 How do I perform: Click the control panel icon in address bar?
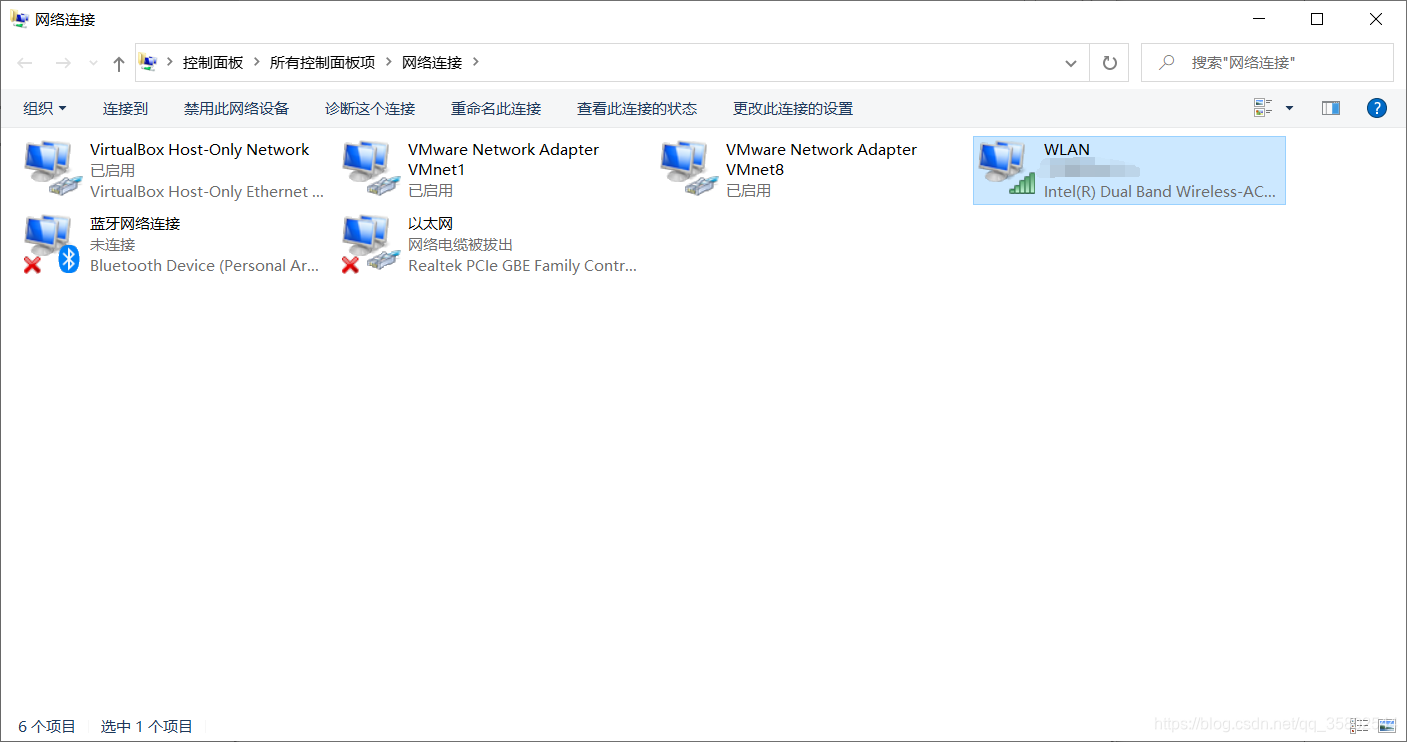point(149,62)
